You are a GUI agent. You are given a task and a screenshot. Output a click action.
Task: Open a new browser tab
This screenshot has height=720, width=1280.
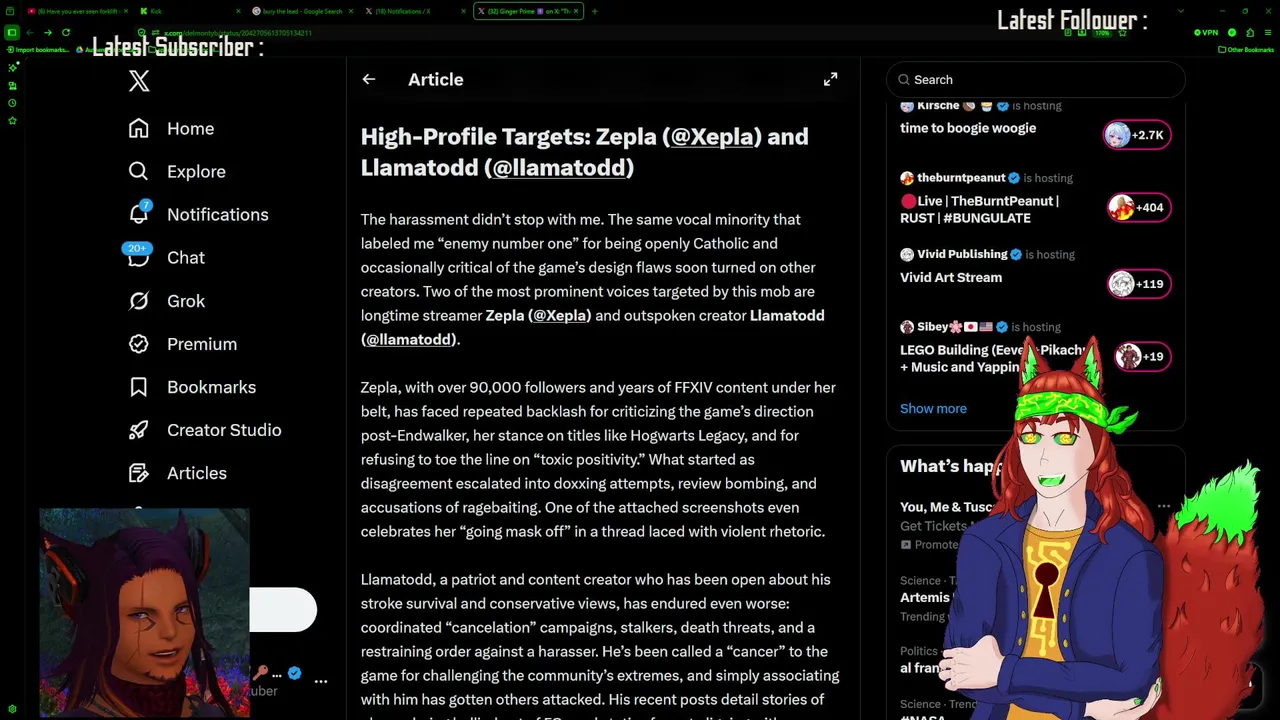pyautogui.click(x=594, y=11)
